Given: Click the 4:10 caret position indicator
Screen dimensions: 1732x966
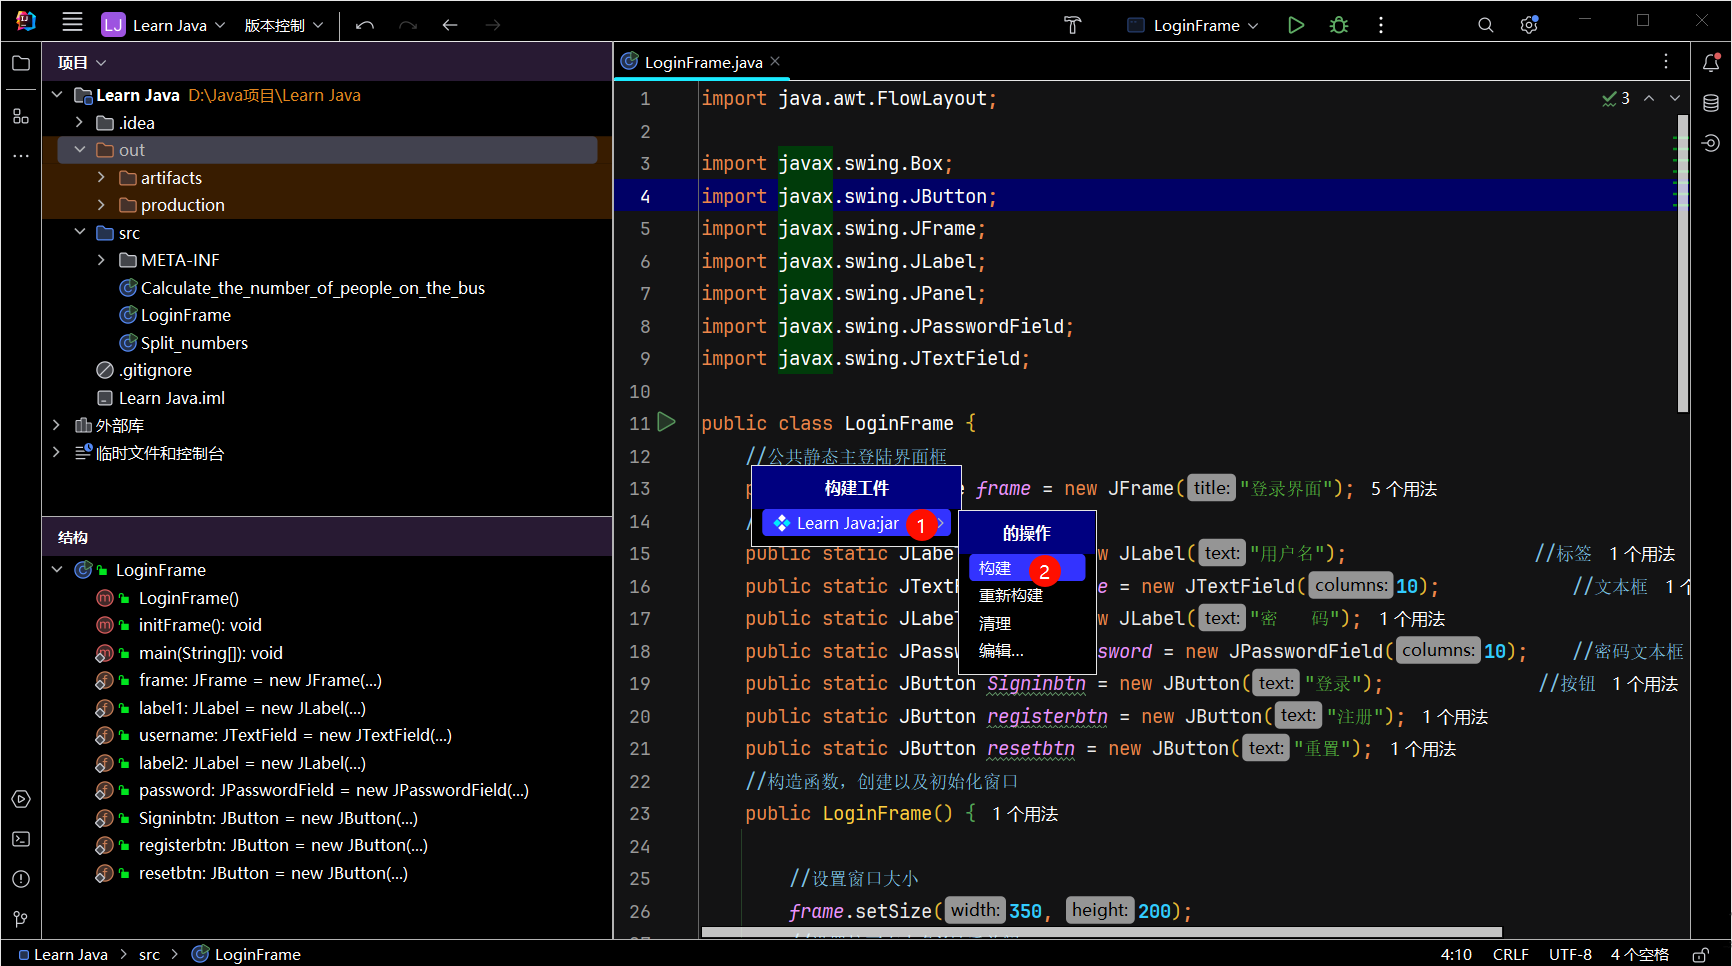Looking at the screenshot, I should tap(1456, 955).
